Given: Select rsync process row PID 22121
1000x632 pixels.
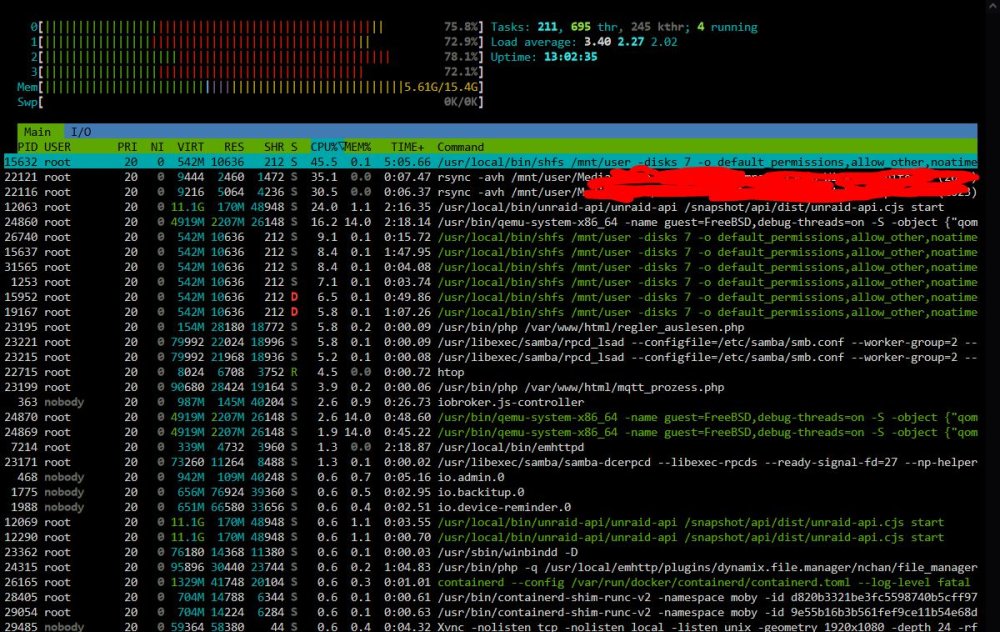Looking at the screenshot, I should (490, 177).
